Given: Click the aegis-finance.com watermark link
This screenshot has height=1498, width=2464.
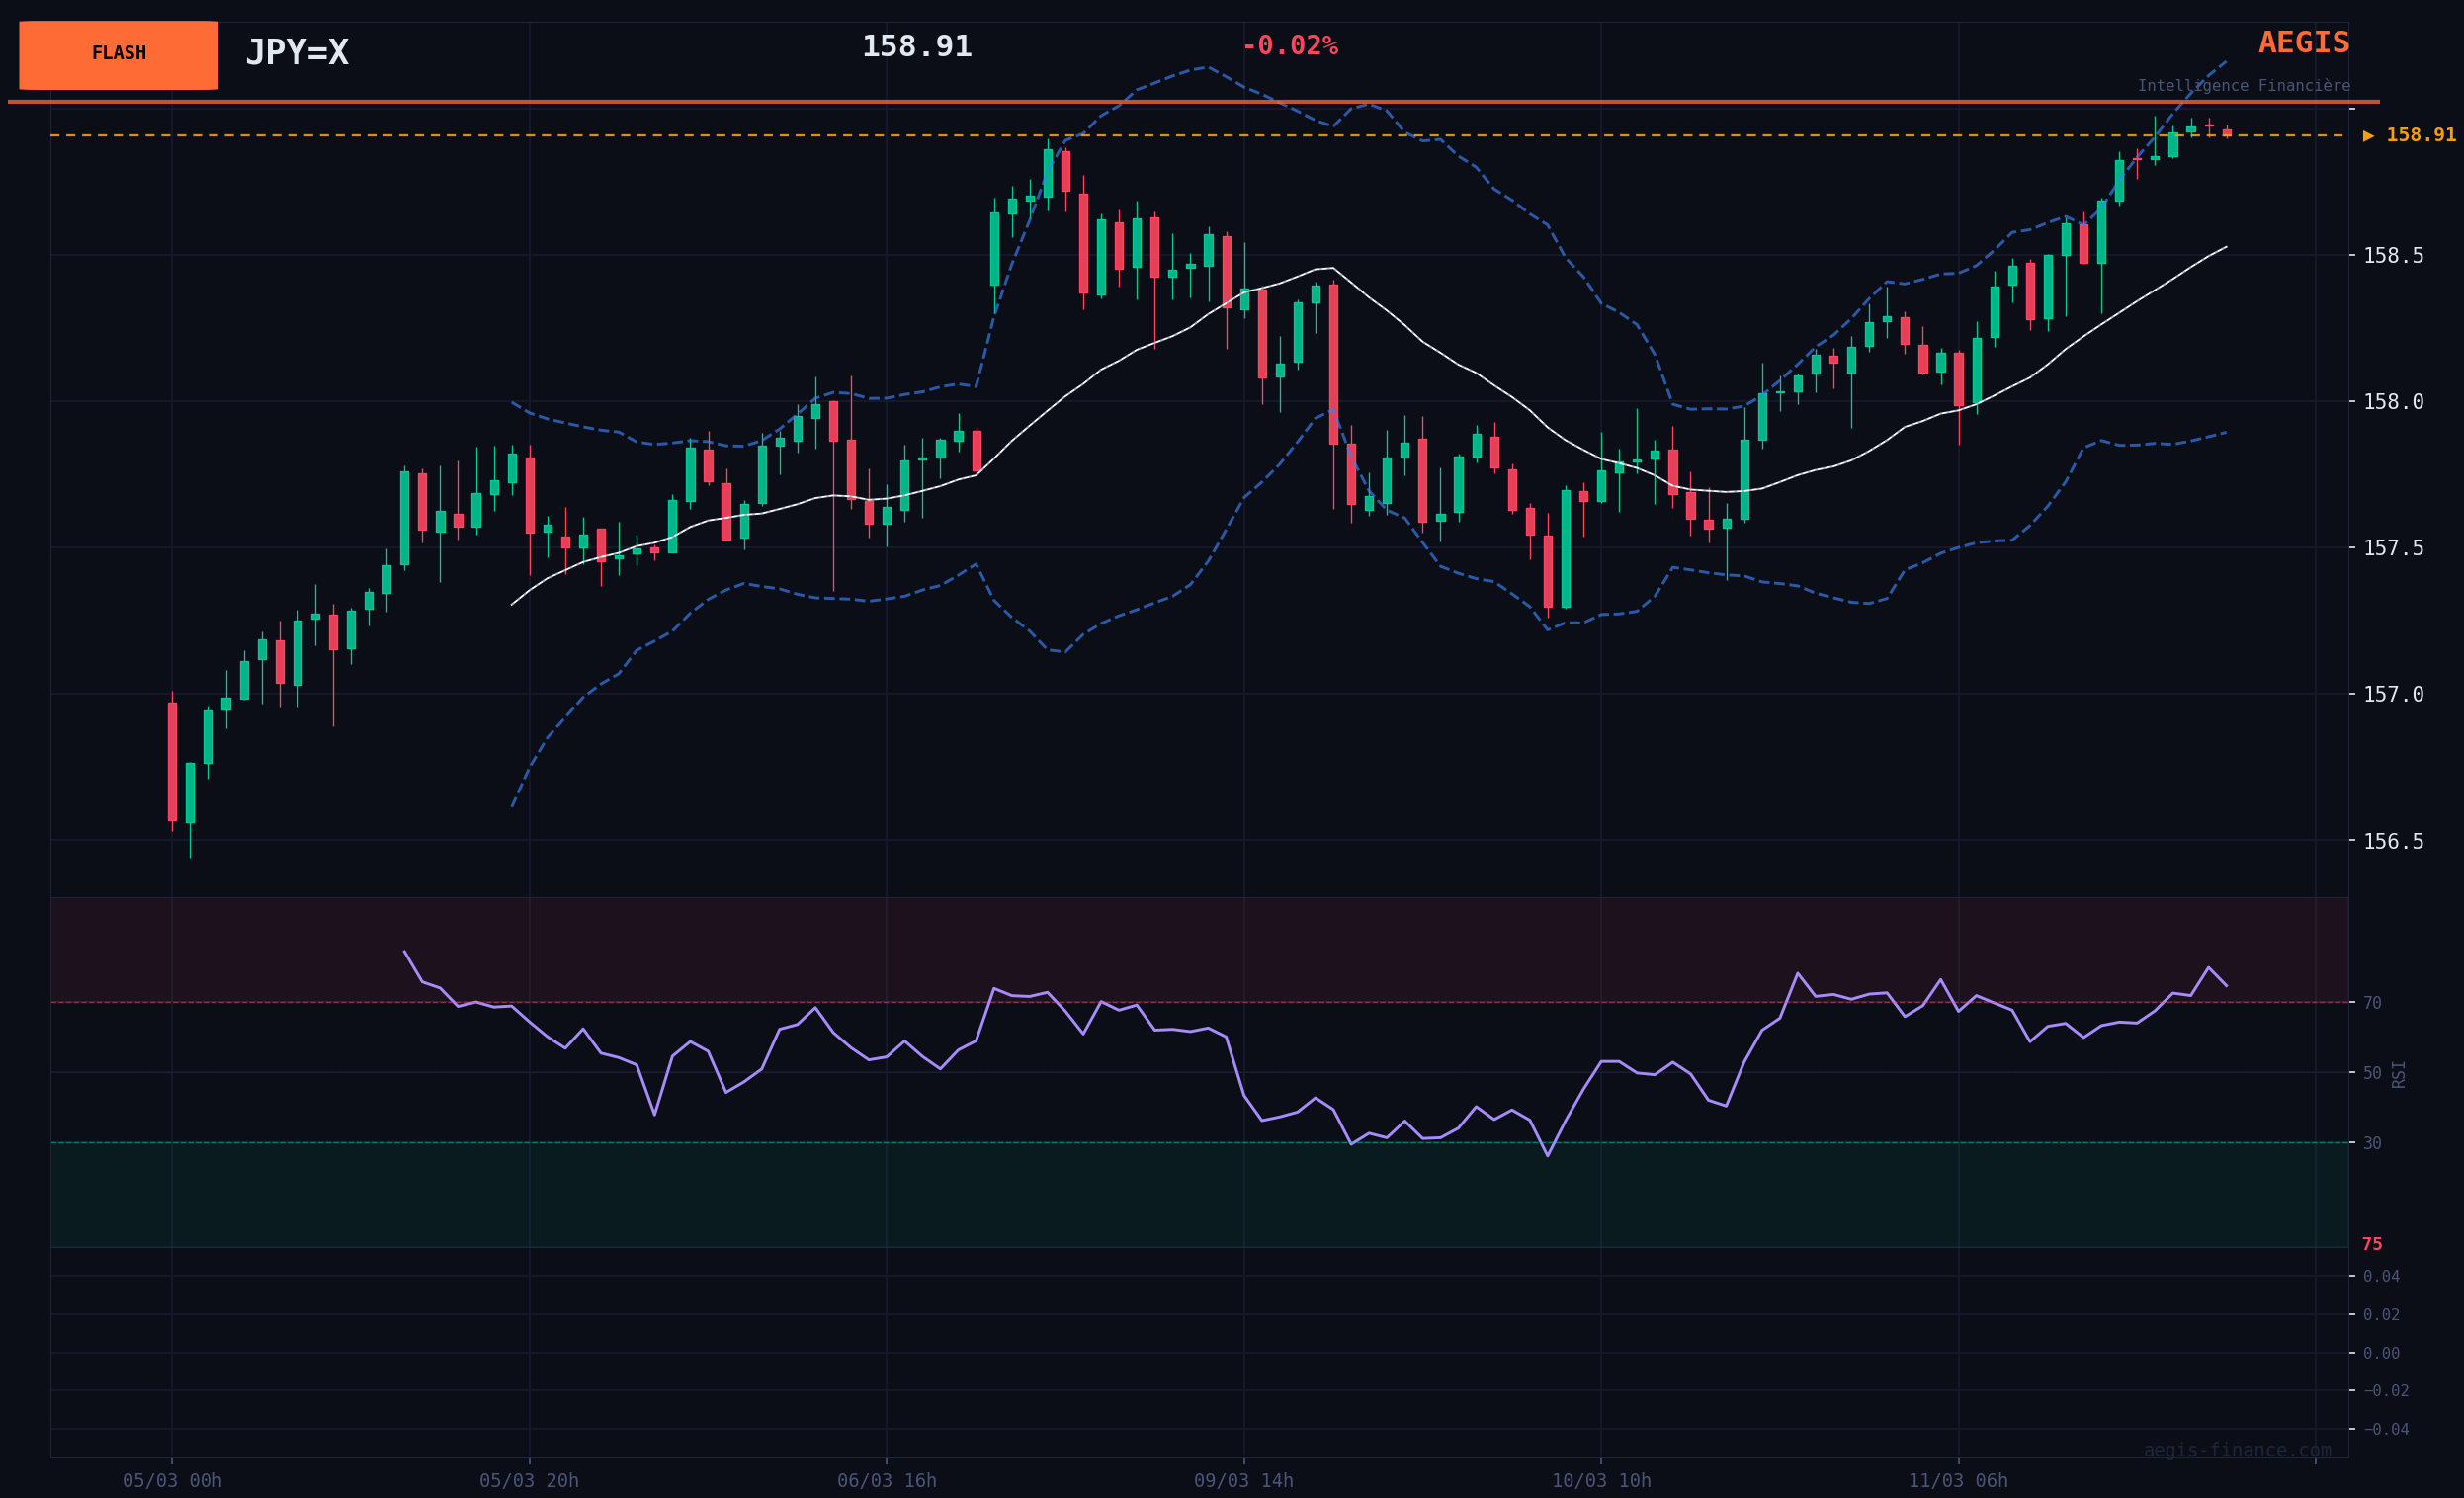Looking at the screenshot, I should [x=2236, y=1450].
